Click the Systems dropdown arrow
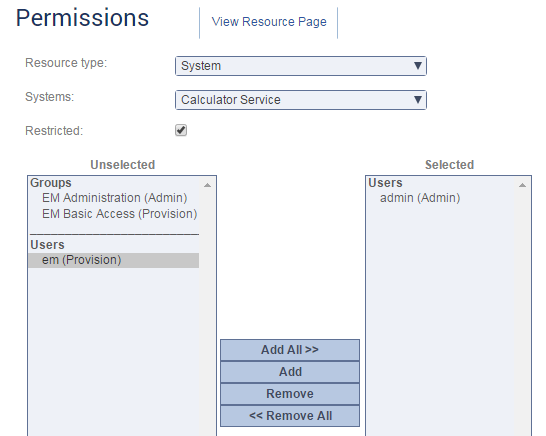The image size is (546, 436). point(418,100)
